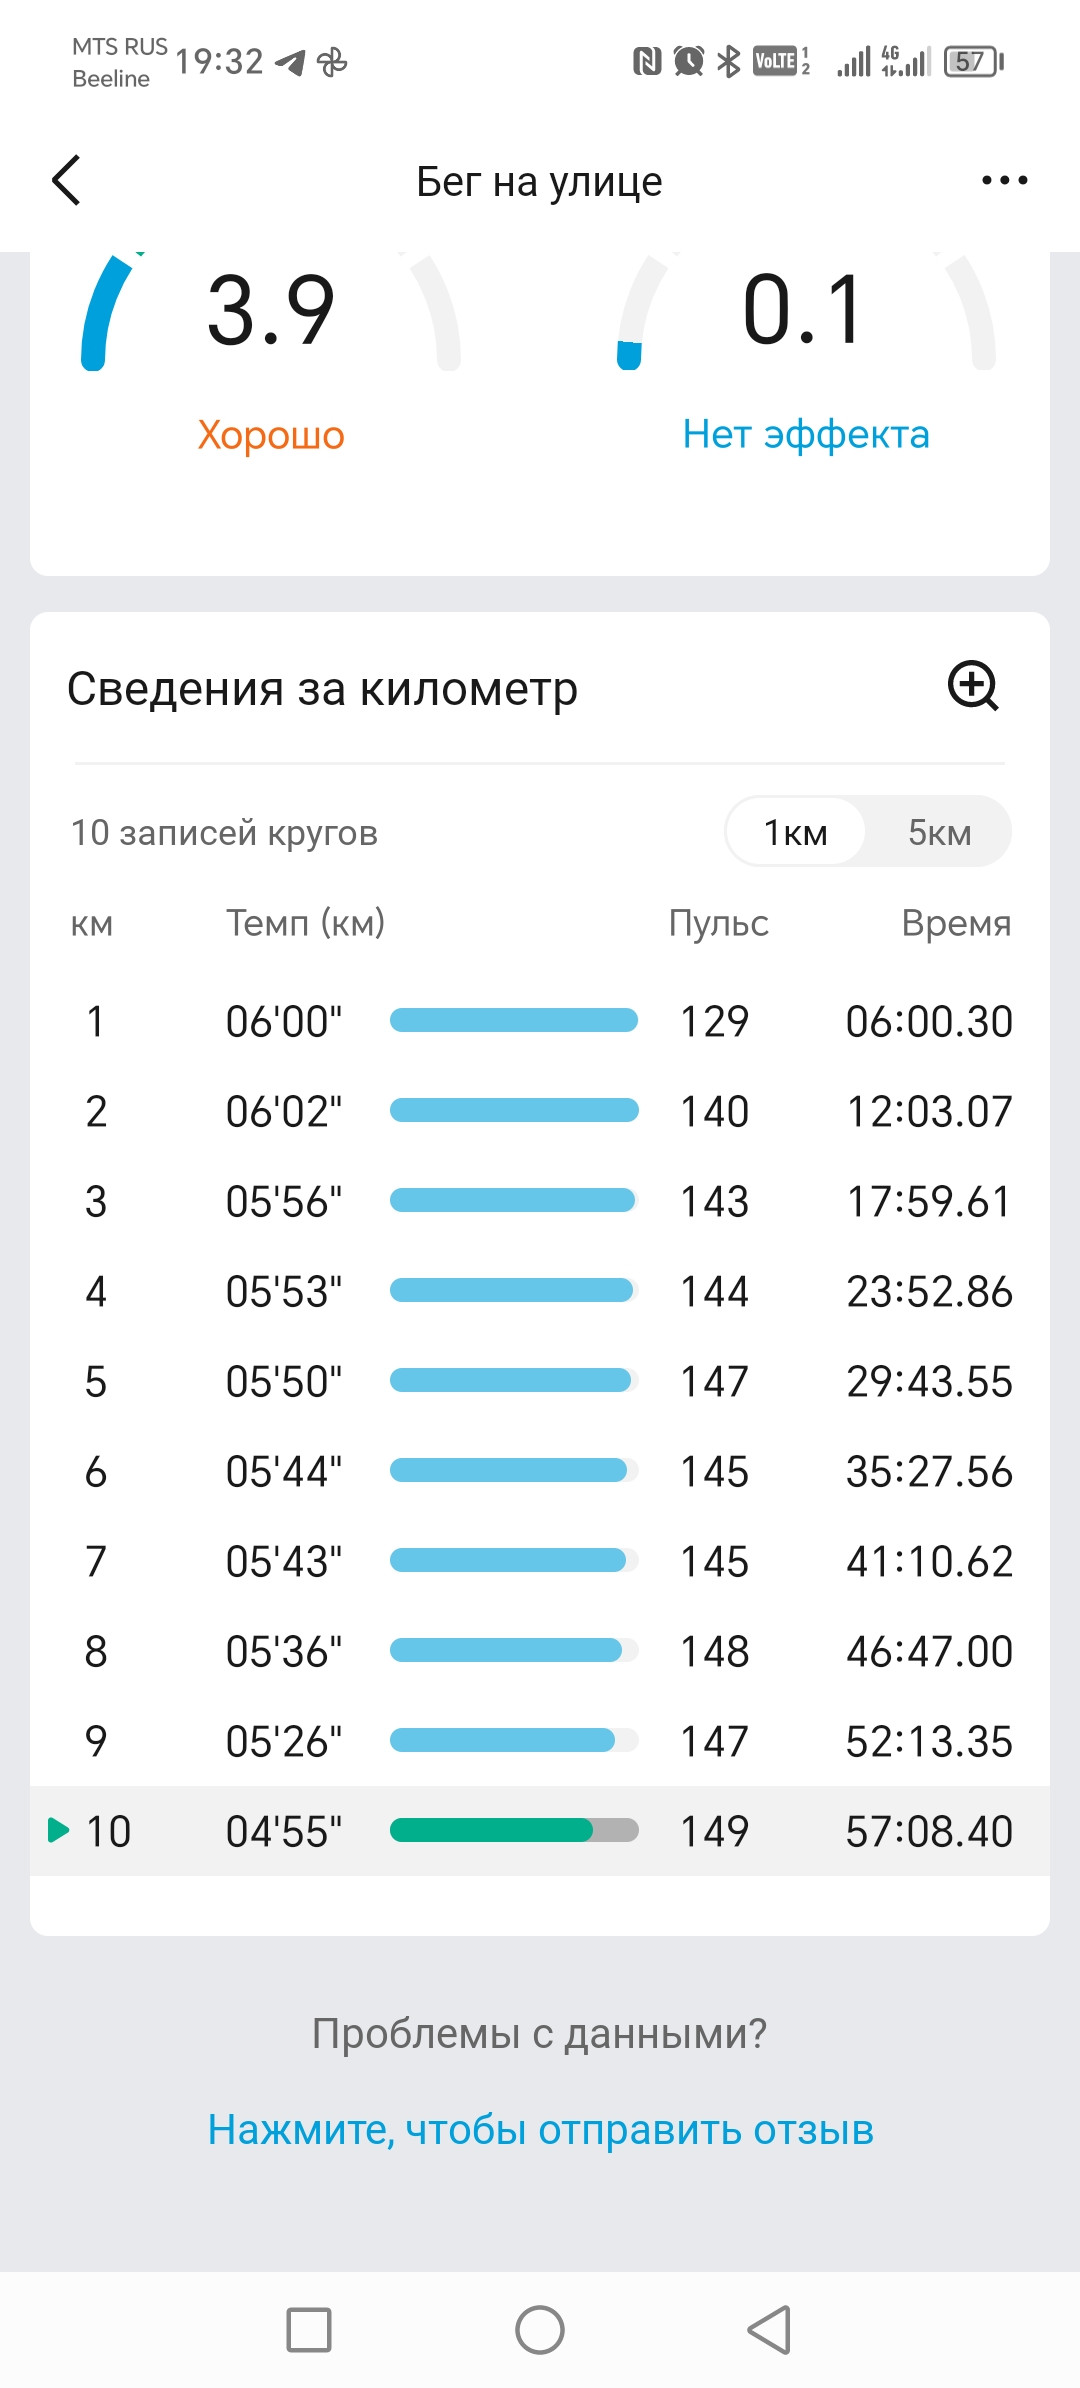Tap the battery indicator in status bar
This screenshot has height=2388, width=1080.
973,62
